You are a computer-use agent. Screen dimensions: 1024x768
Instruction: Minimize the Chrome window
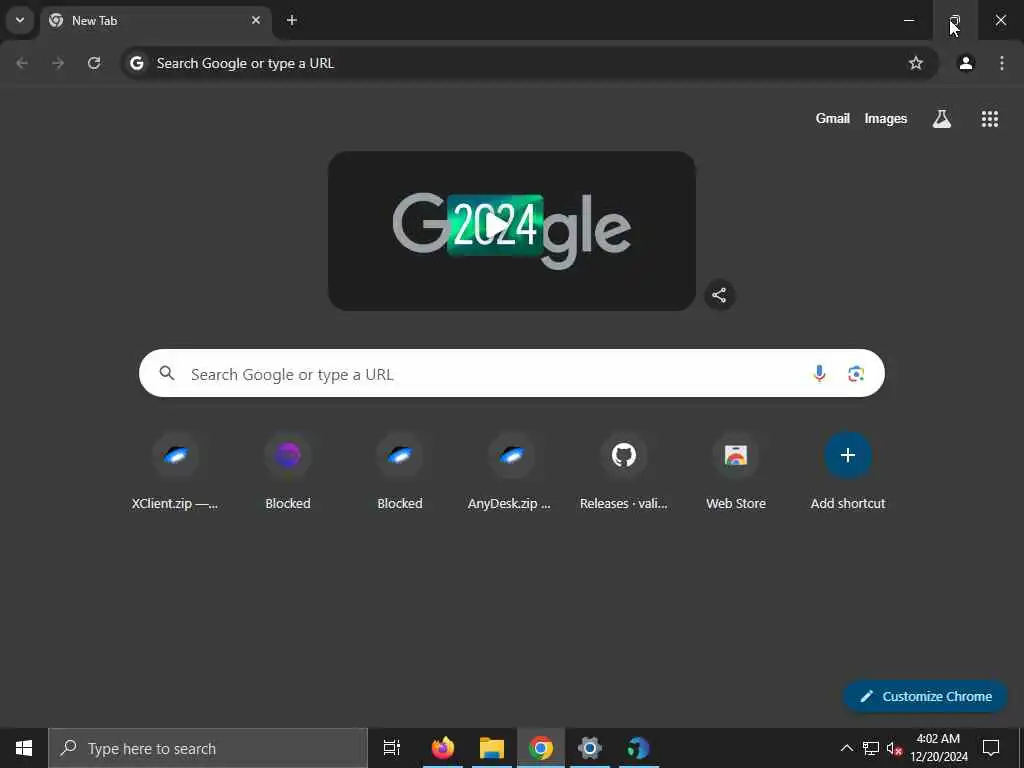[x=908, y=20]
